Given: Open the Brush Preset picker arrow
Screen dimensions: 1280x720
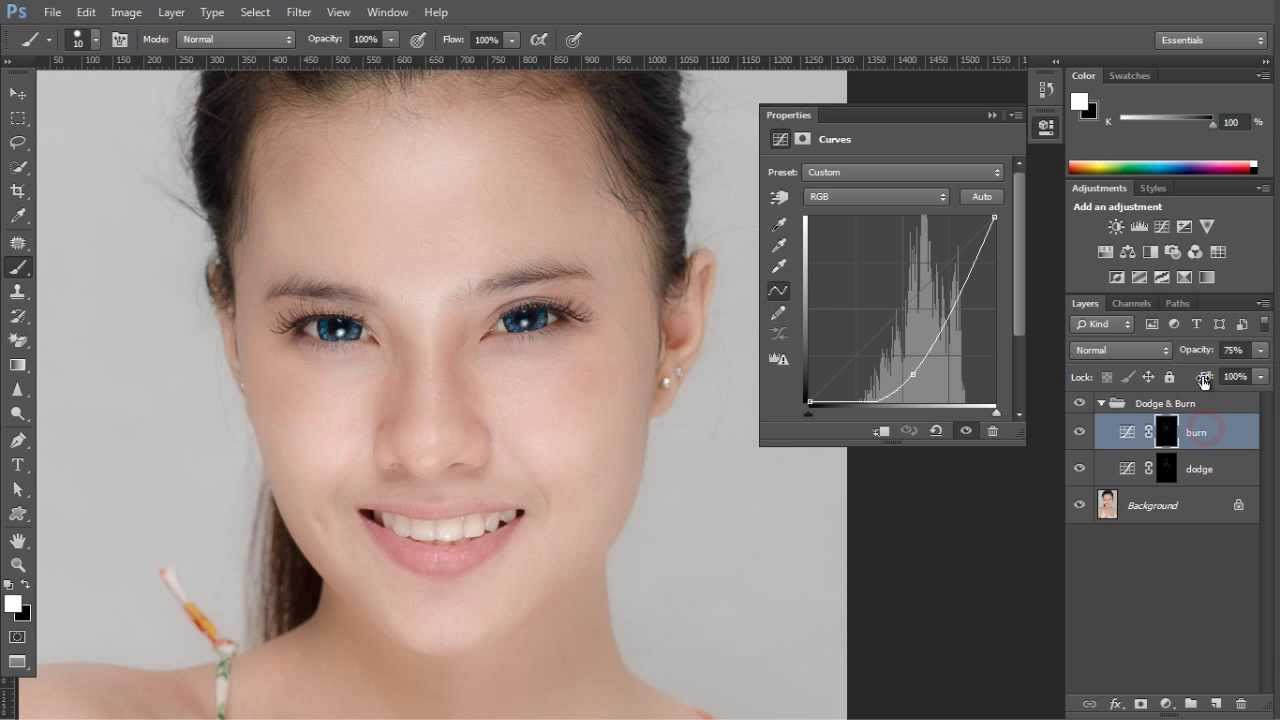Looking at the screenshot, I should pyautogui.click(x=95, y=40).
